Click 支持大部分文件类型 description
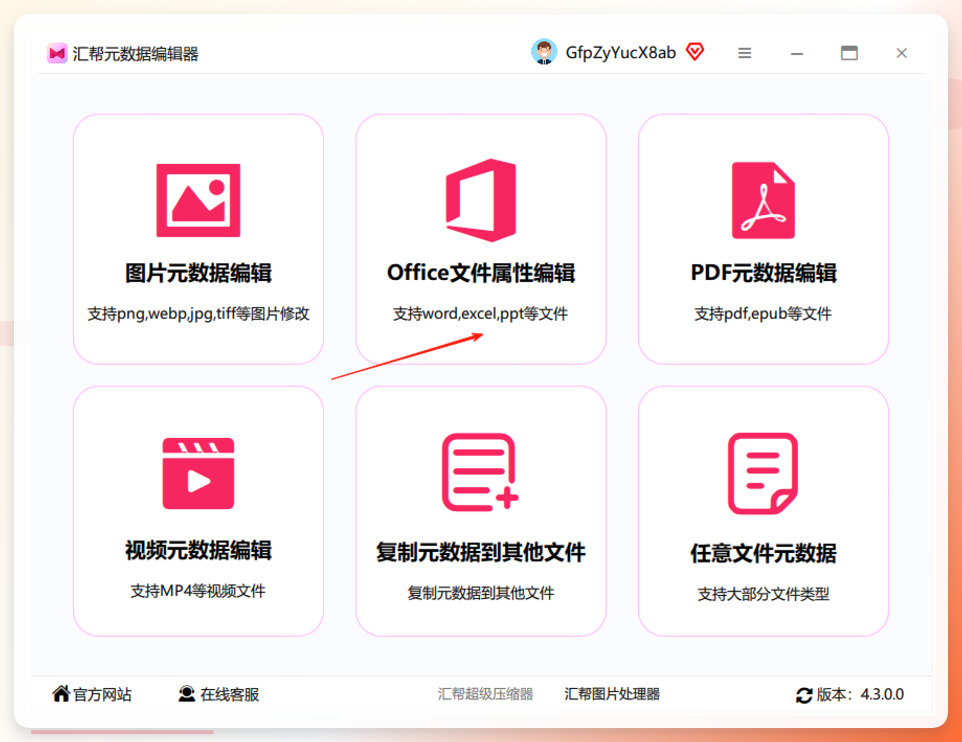 point(763,594)
